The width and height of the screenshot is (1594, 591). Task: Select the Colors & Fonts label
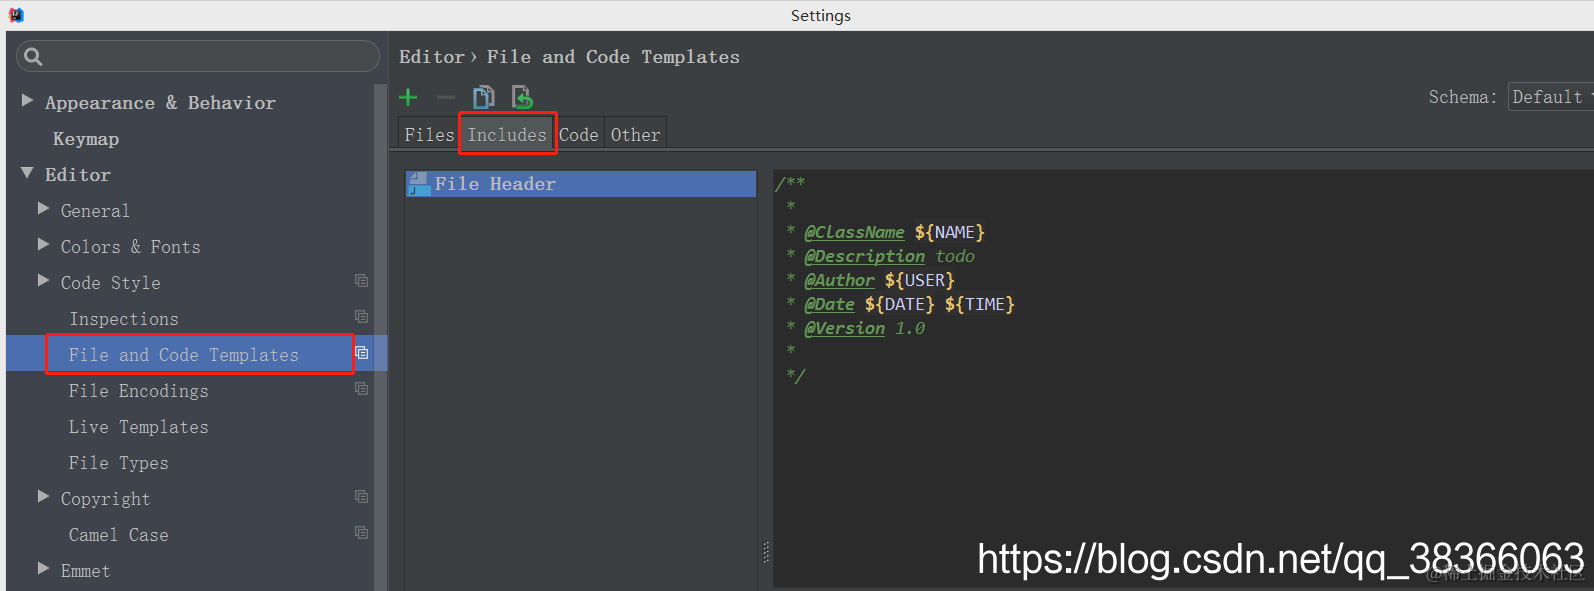tap(131, 247)
